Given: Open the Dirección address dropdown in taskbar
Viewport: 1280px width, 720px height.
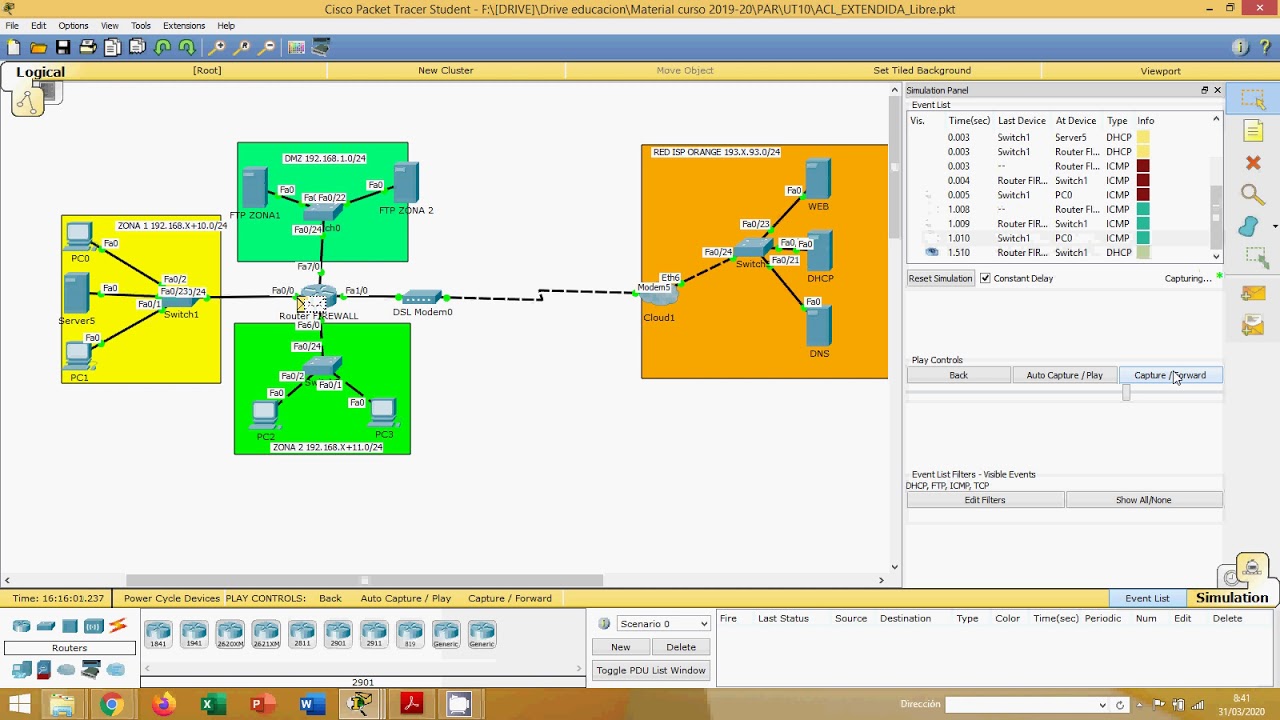Looking at the screenshot, I should click(1103, 705).
